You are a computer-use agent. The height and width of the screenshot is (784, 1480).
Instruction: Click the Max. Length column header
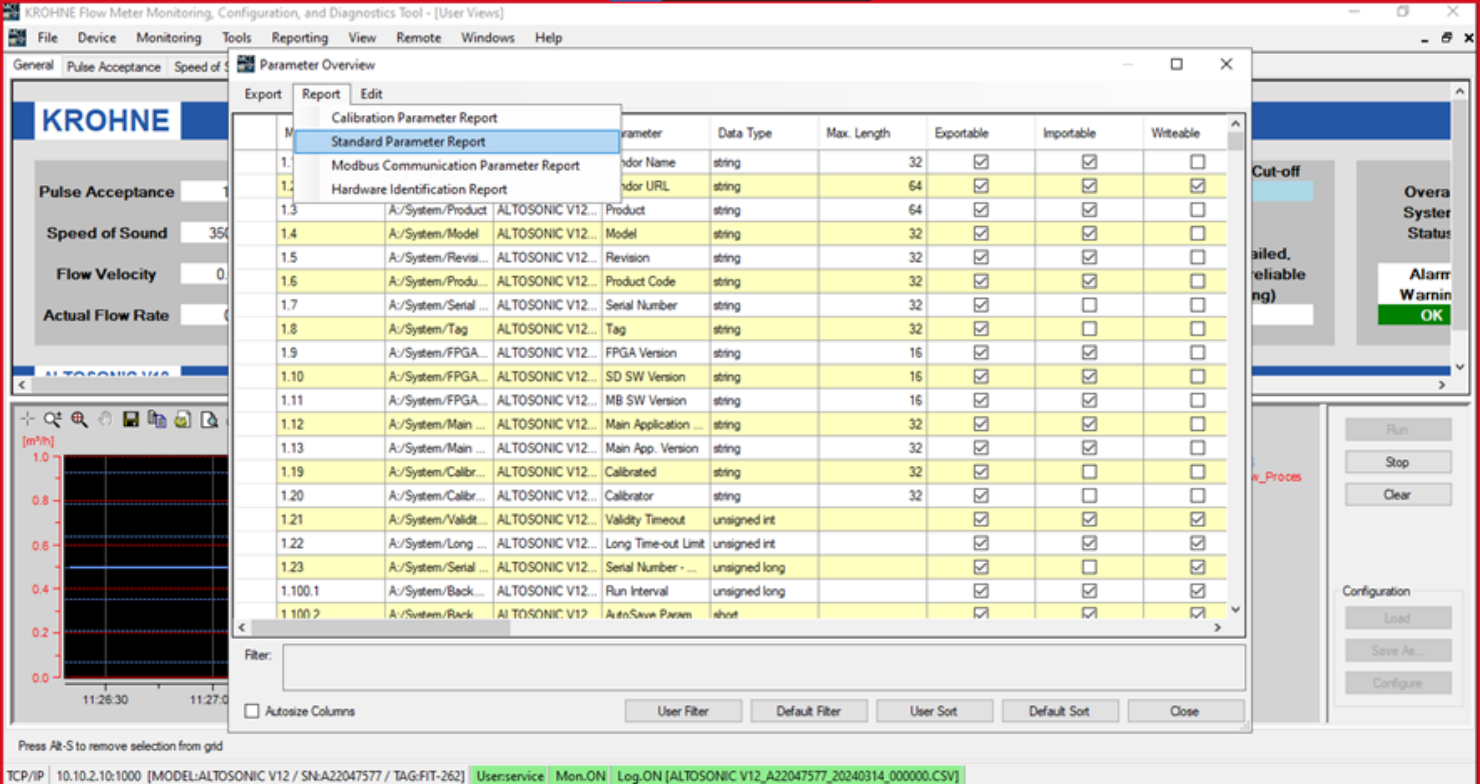click(x=872, y=133)
